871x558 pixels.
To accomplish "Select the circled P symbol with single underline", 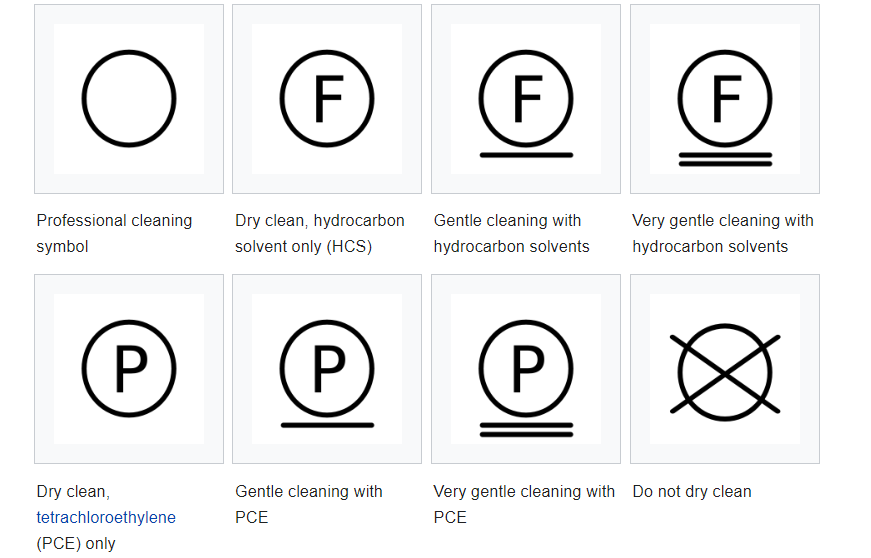I will (327, 374).
